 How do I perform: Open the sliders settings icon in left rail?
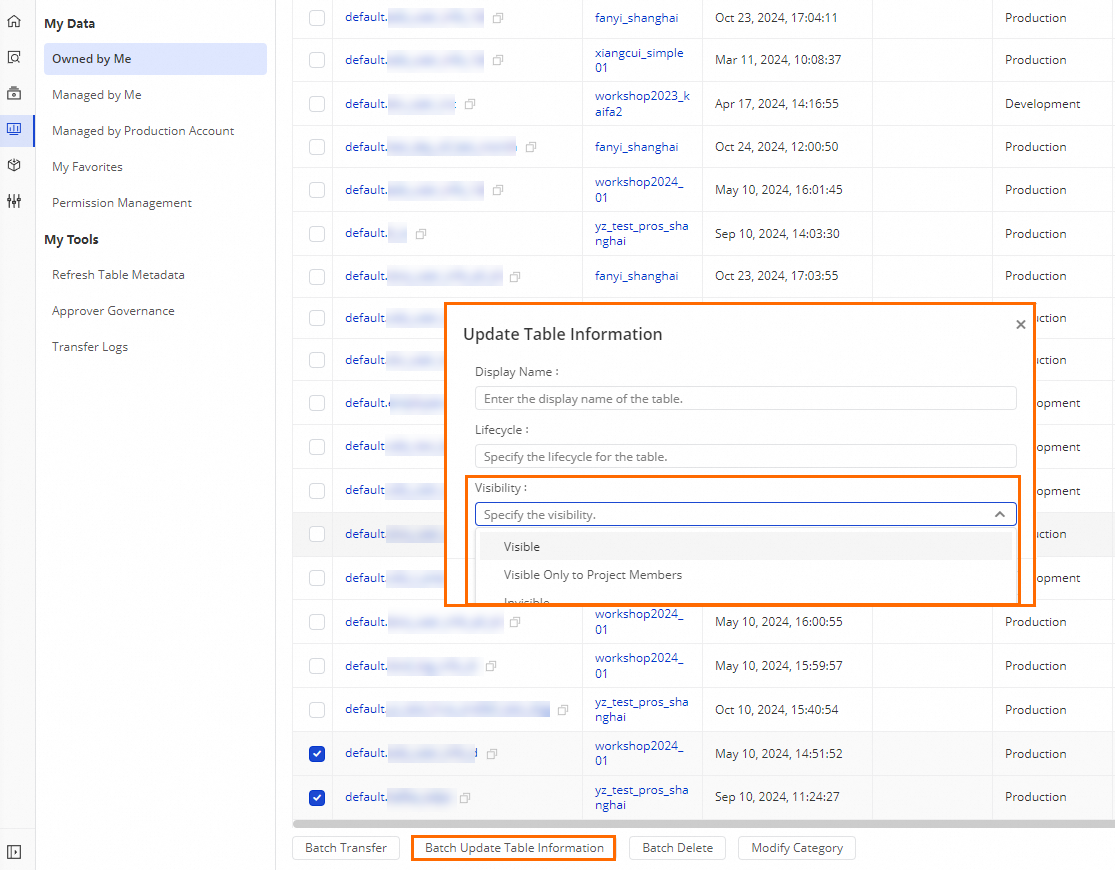14,201
